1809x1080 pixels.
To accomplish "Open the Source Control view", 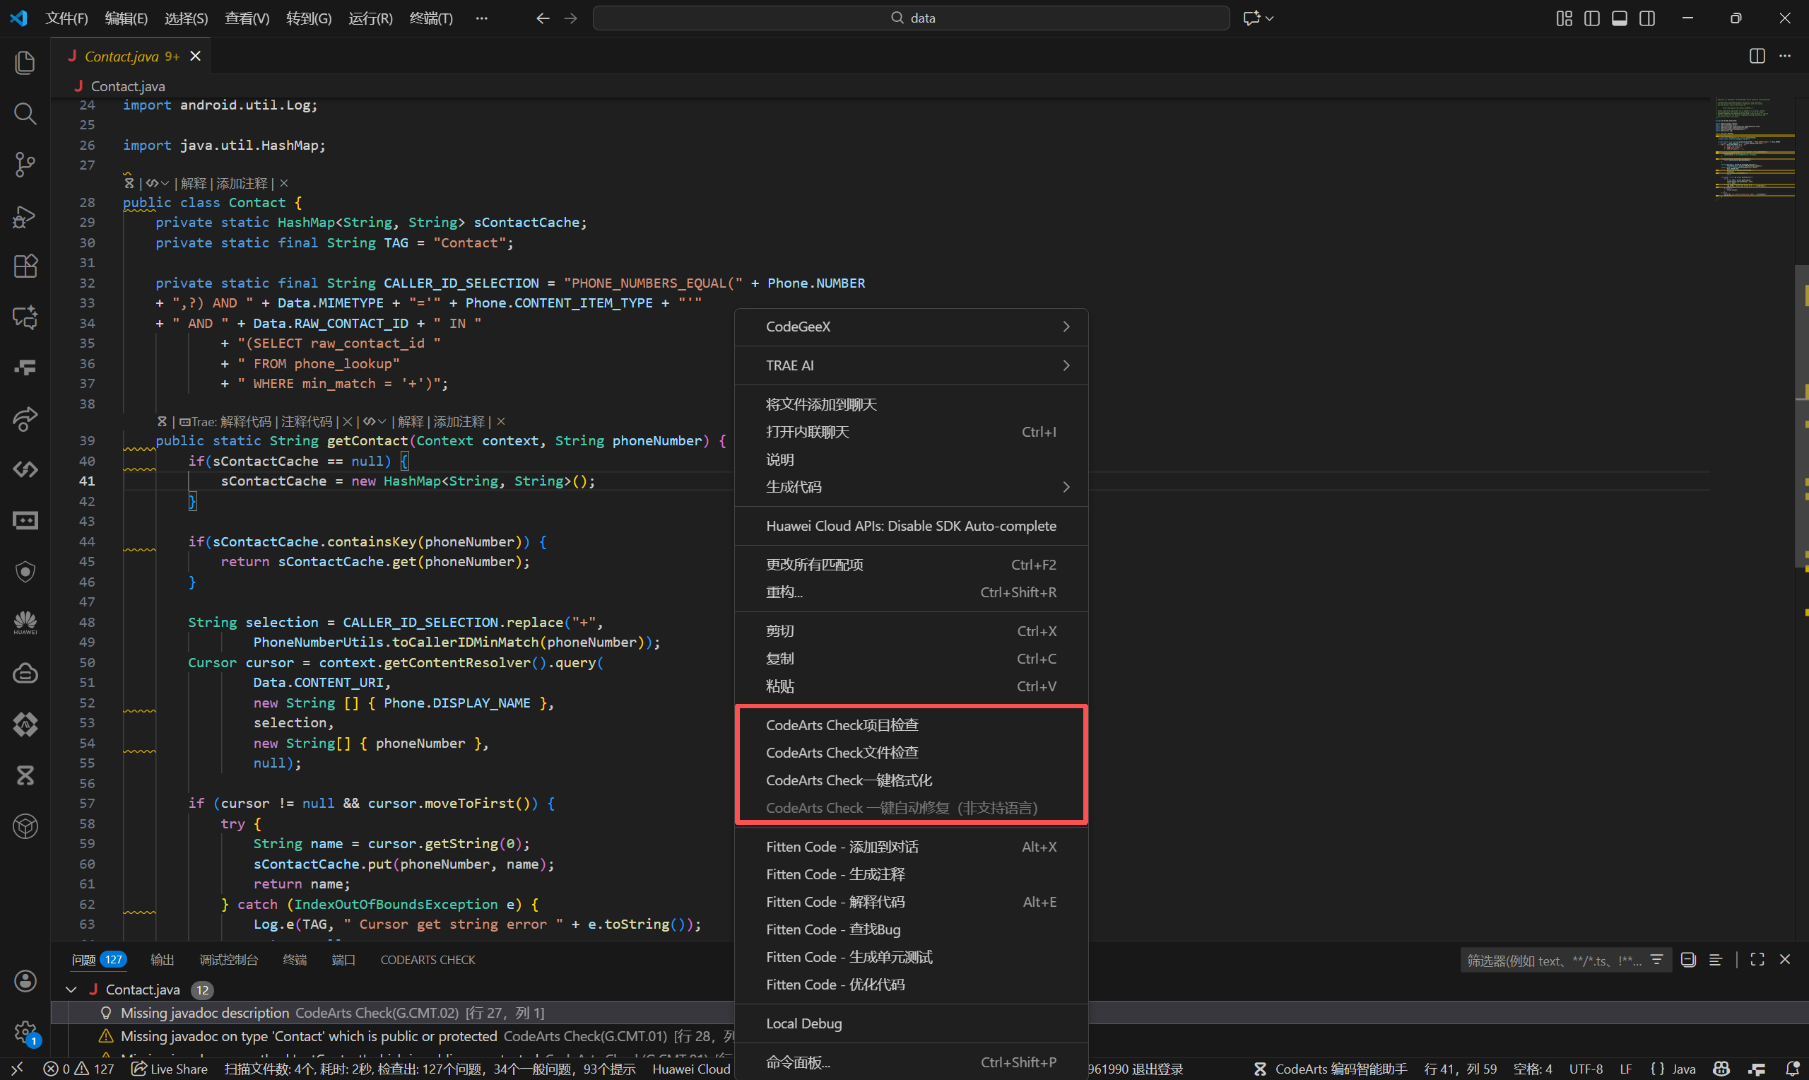I will pyautogui.click(x=25, y=165).
